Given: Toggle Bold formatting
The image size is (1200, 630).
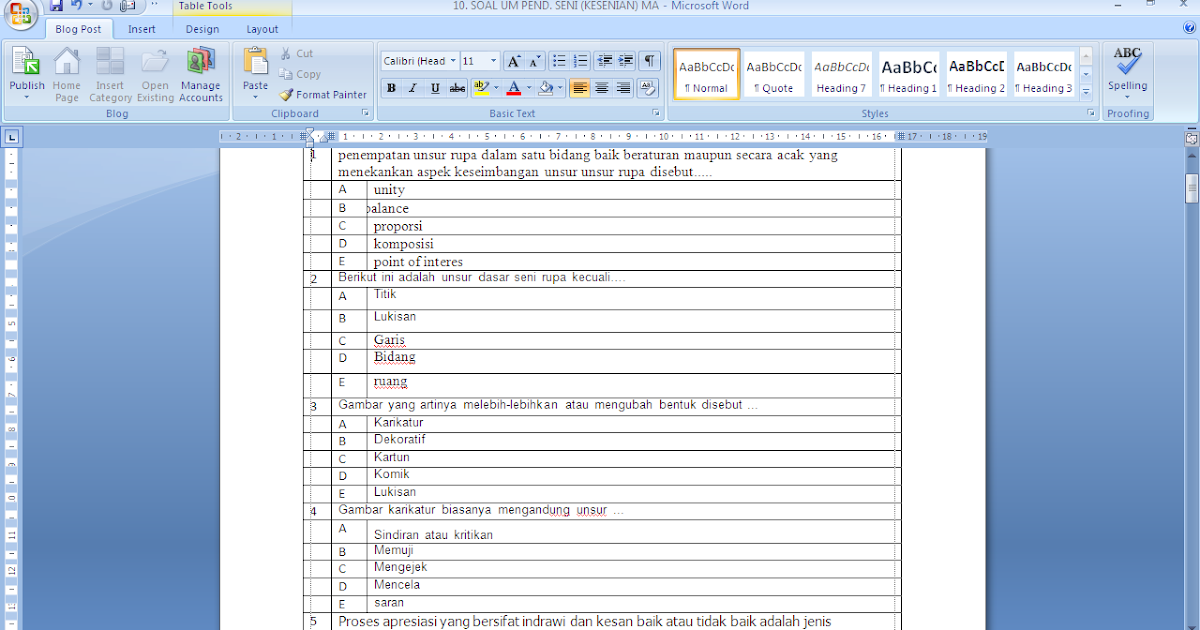Looking at the screenshot, I should pyautogui.click(x=391, y=88).
